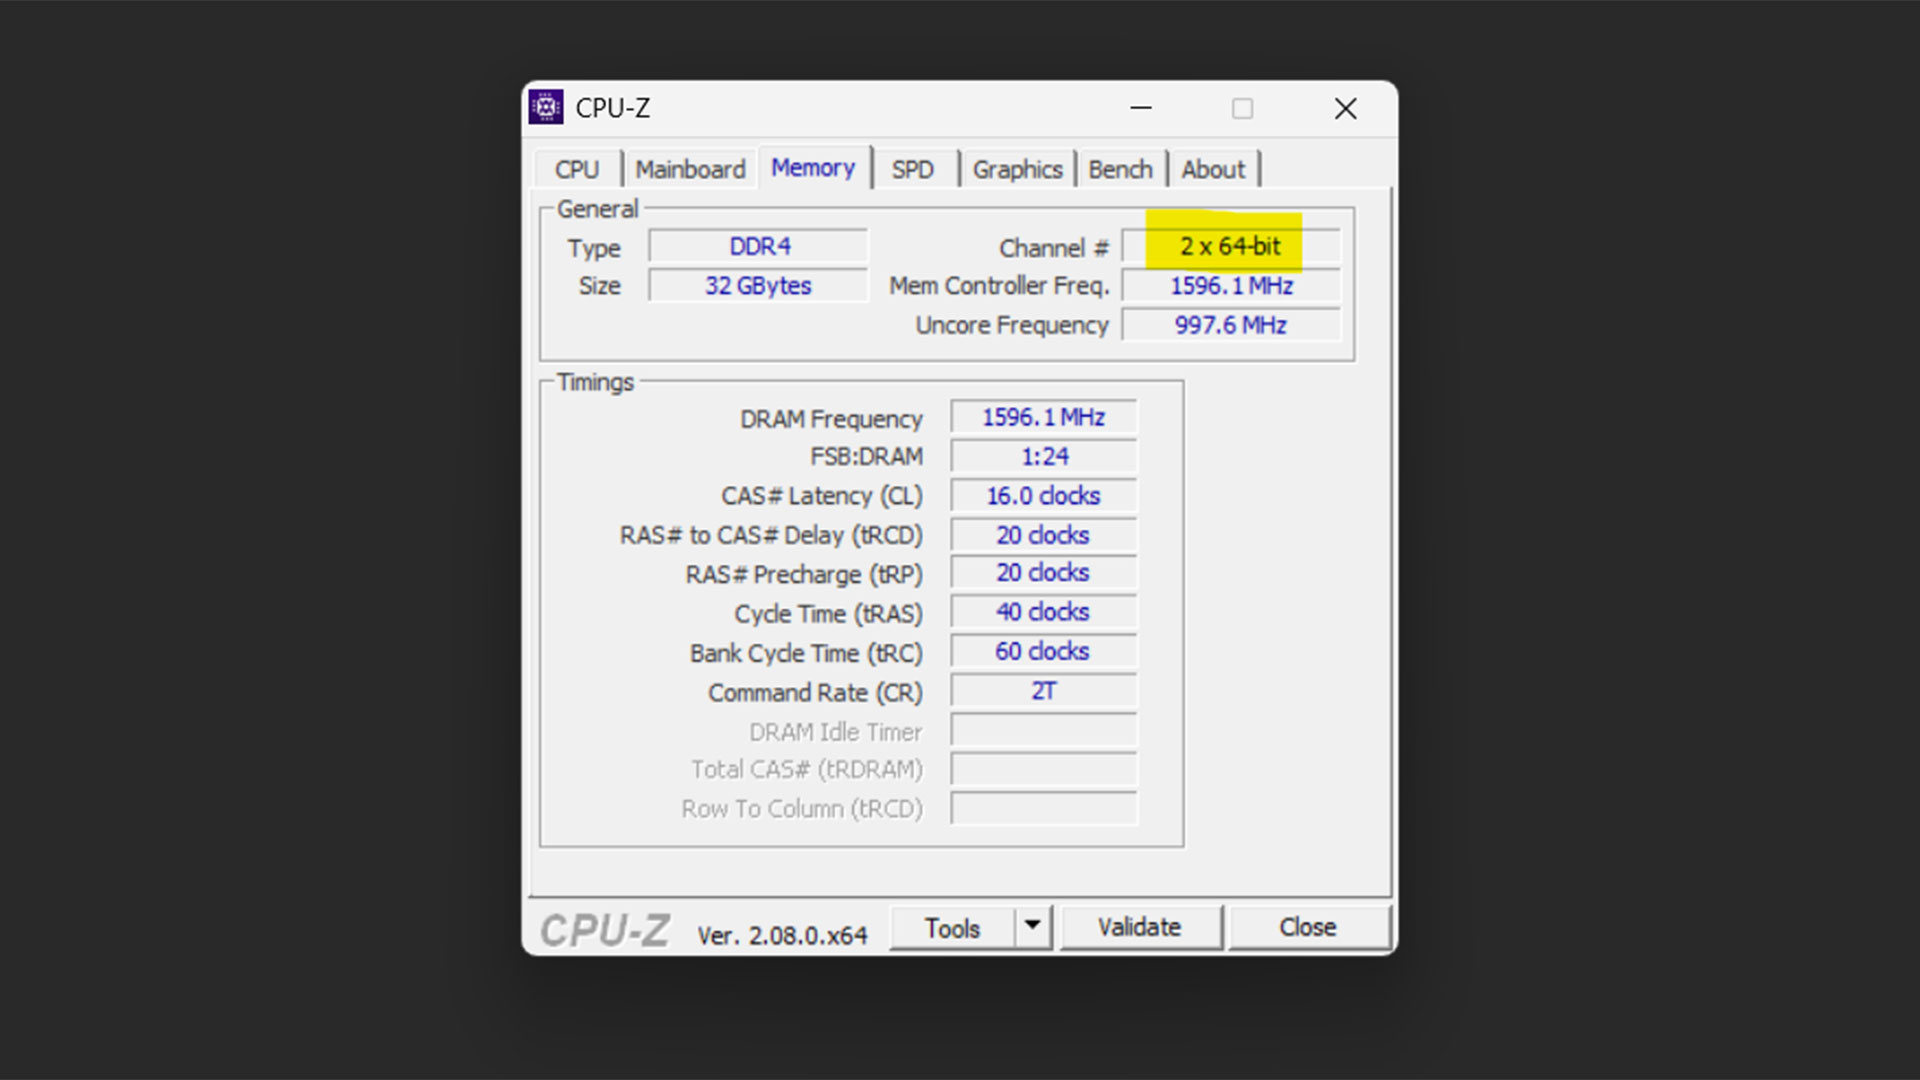Minimize the CPU-Z window
1920x1080 pixels.
point(1141,108)
